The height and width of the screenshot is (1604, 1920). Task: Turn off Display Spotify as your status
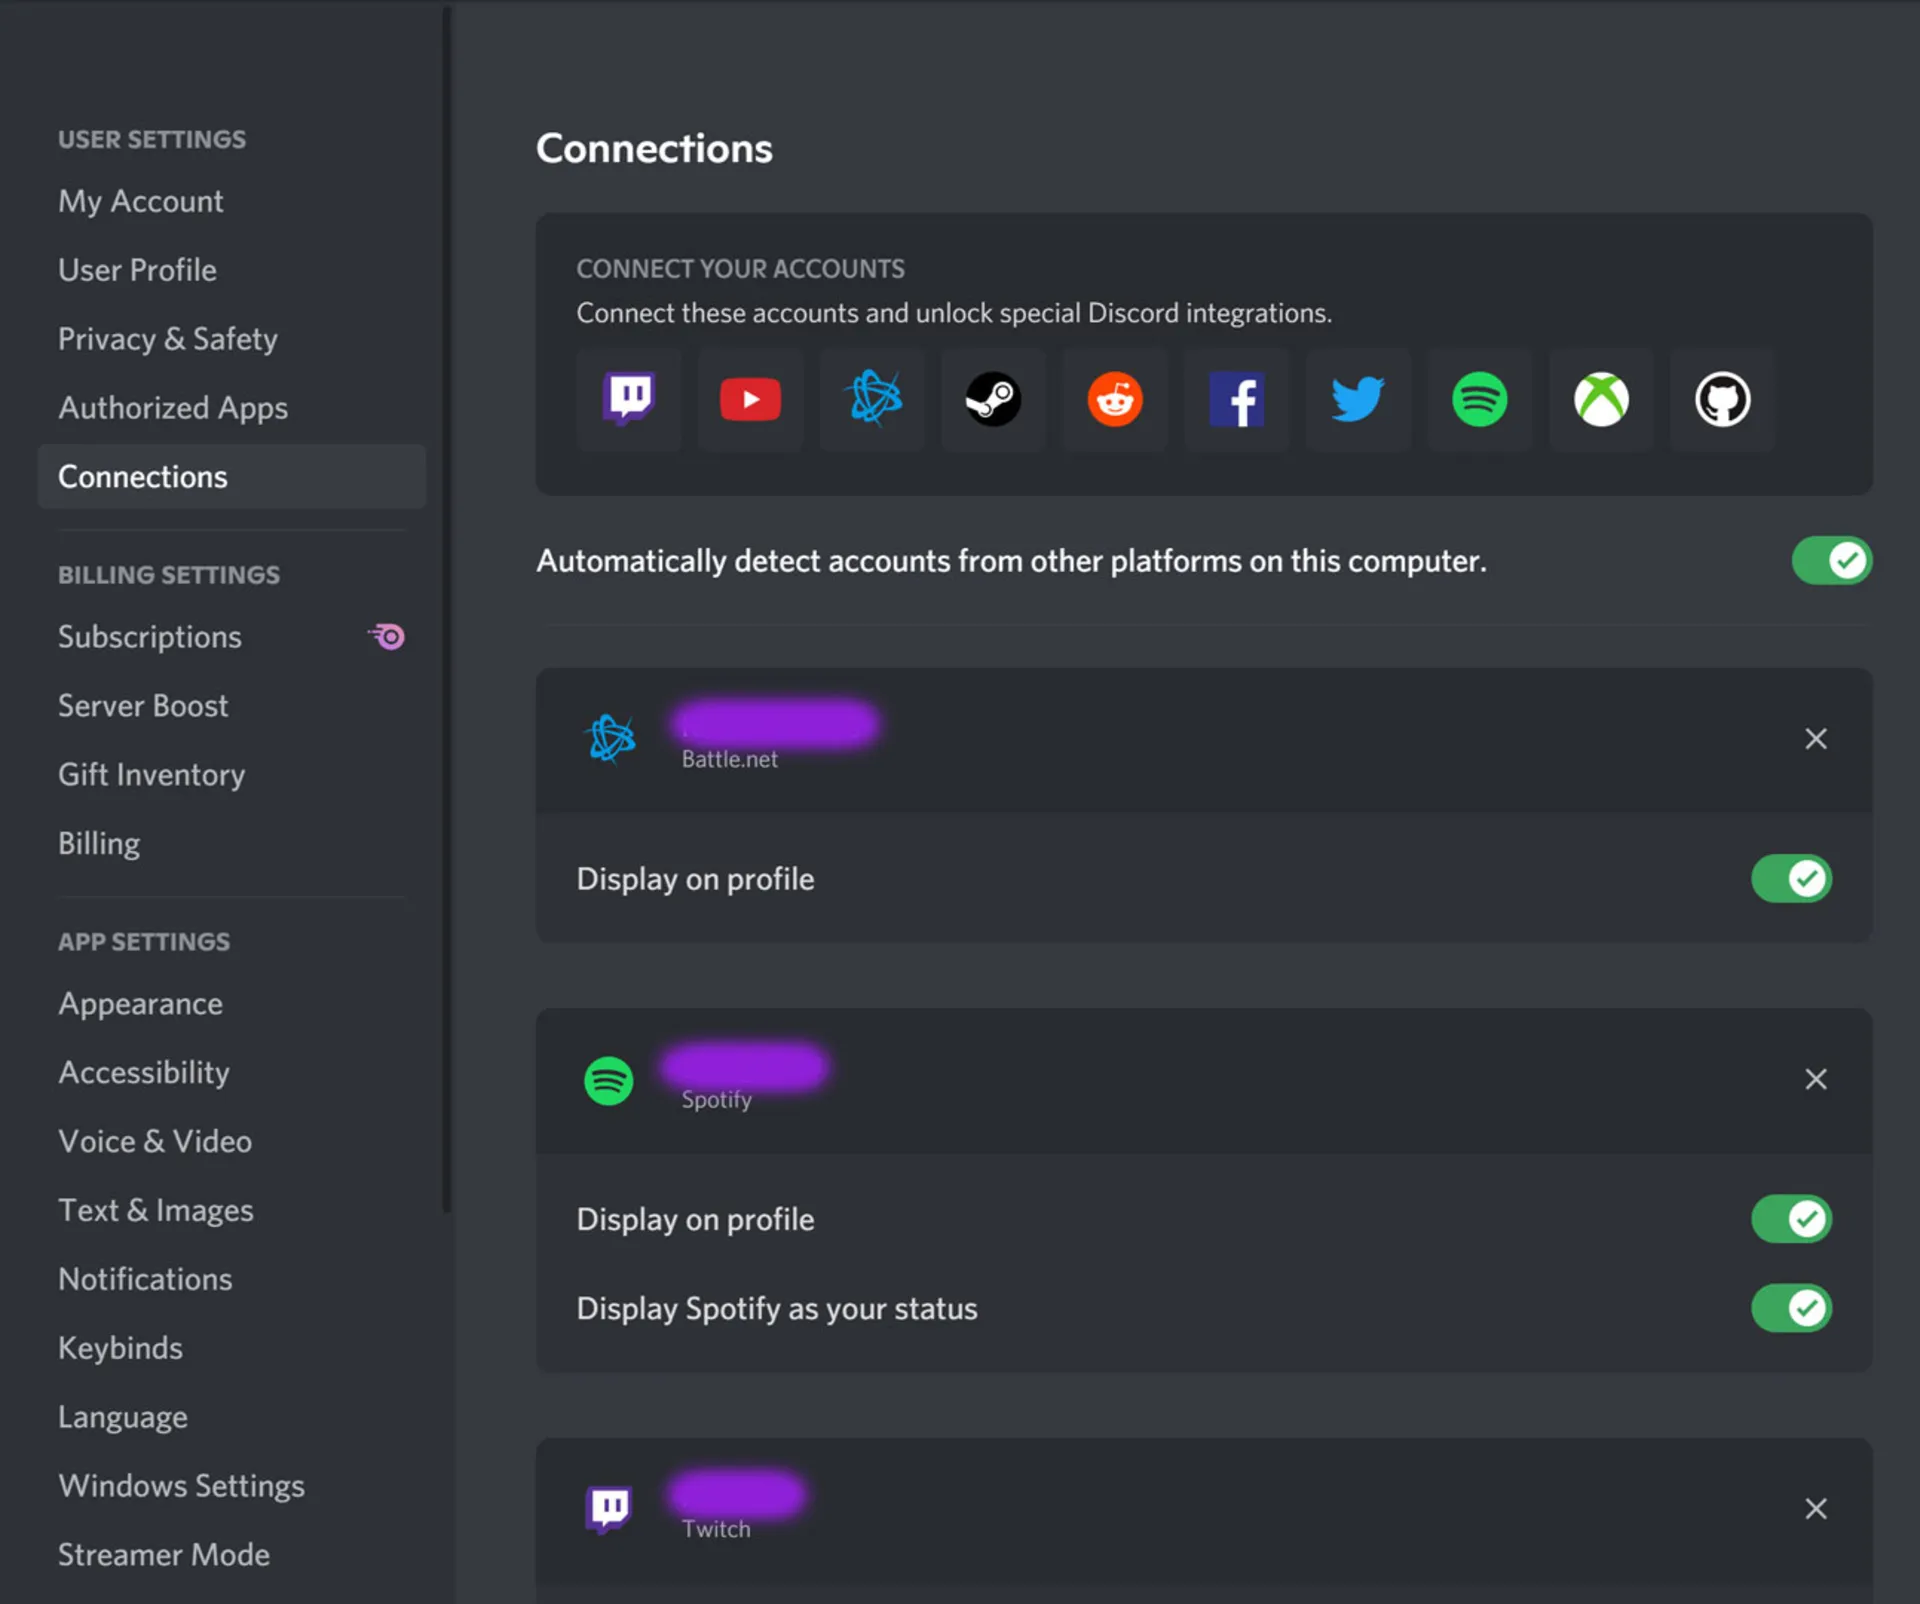coord(1790,1308)
